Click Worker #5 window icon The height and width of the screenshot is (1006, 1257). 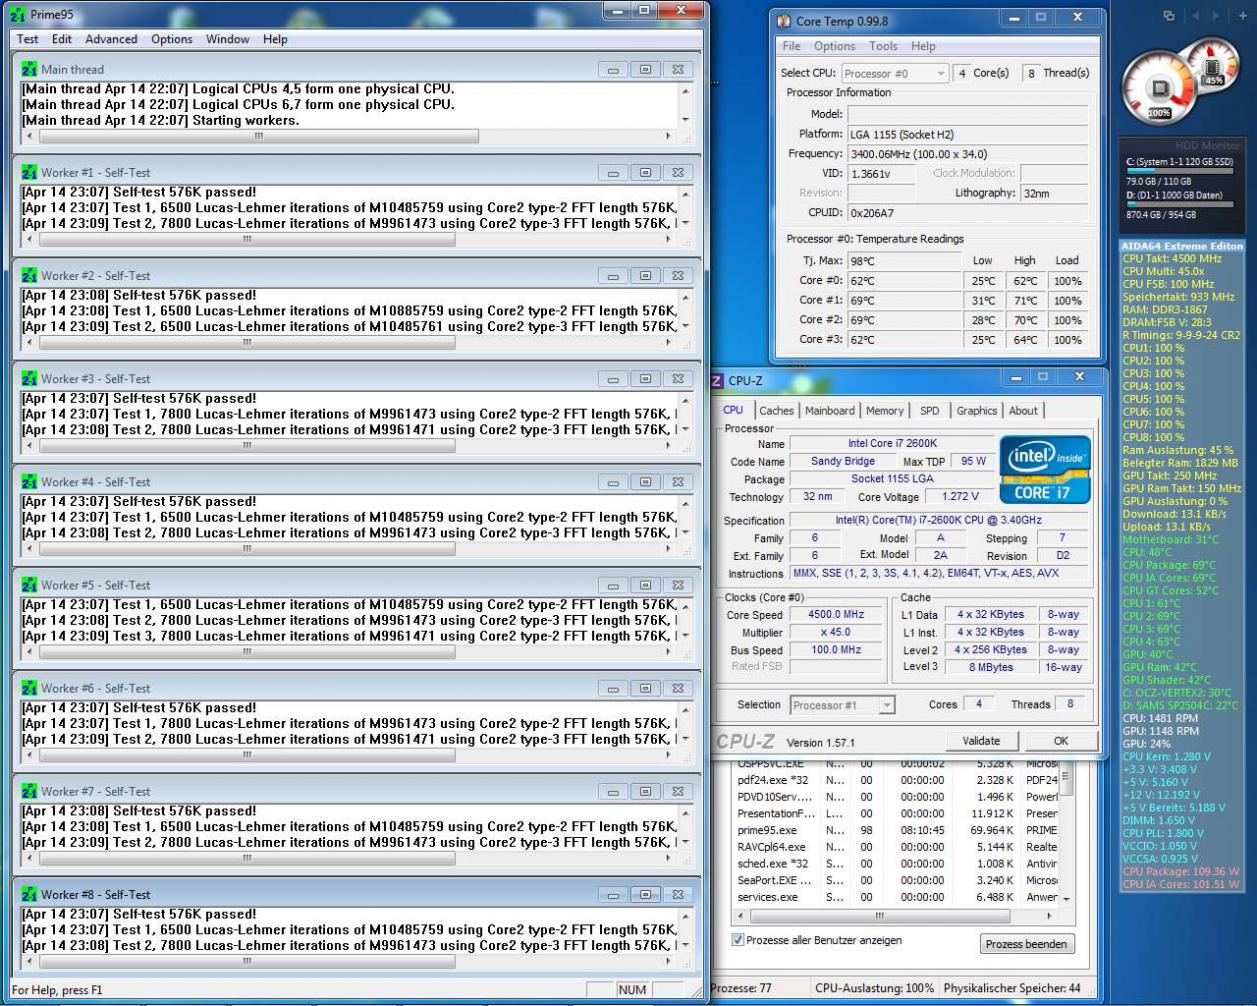[x=29, y=585]
